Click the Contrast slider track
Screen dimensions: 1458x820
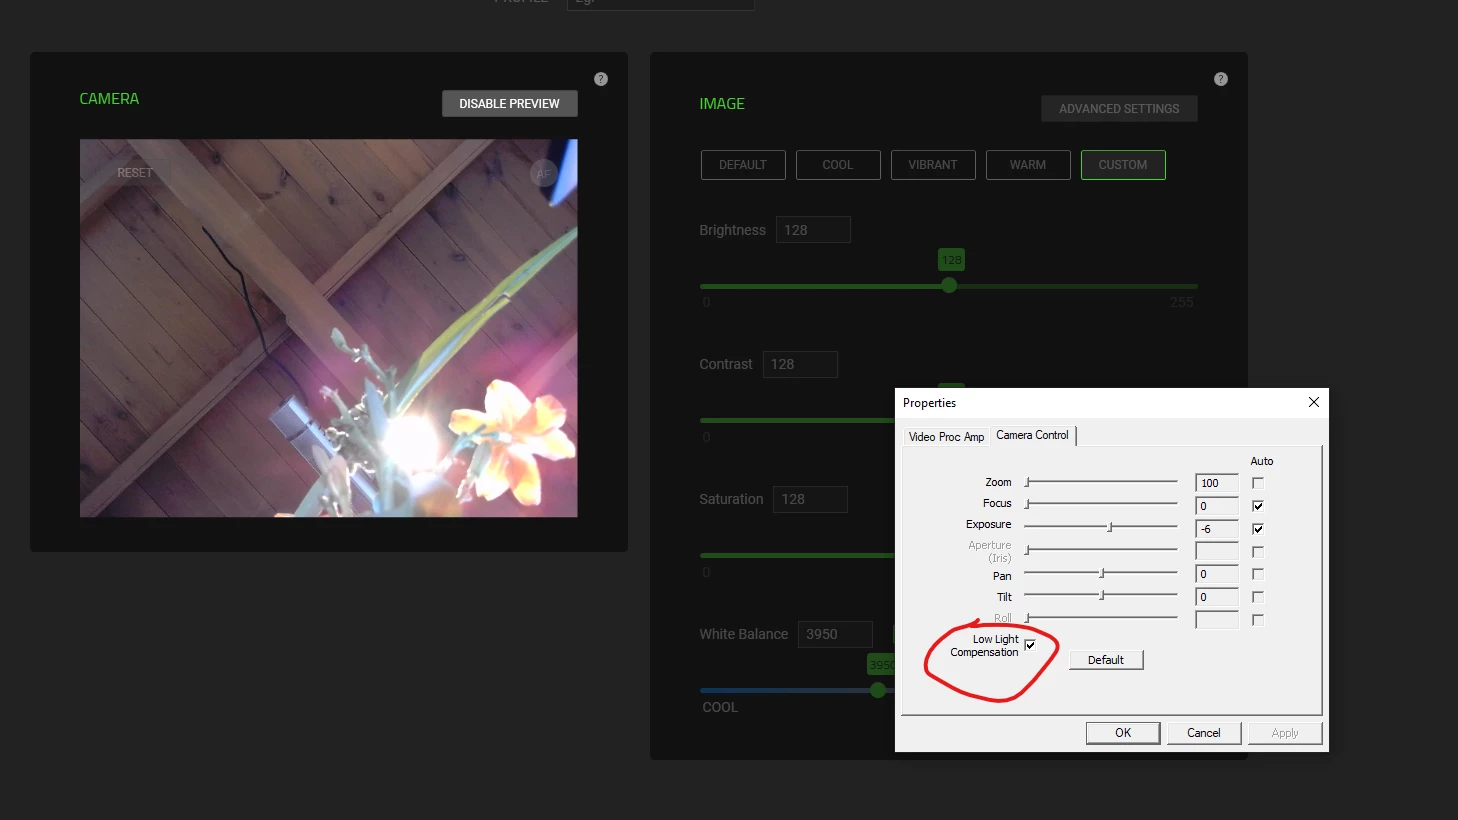(x=797, y=420)
